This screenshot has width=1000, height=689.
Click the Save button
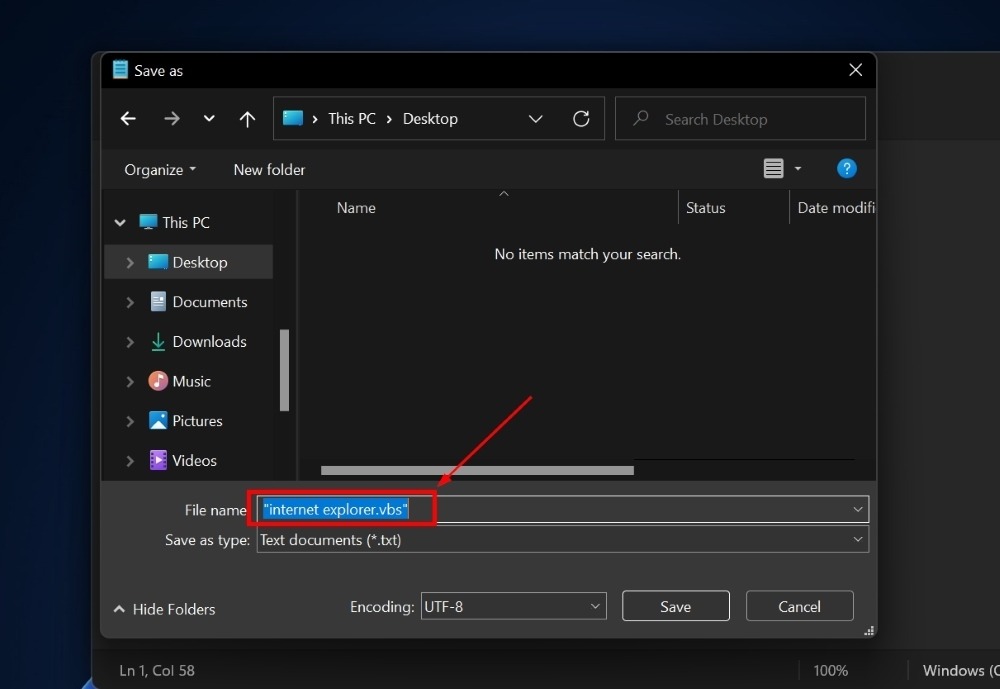(675, 605)
